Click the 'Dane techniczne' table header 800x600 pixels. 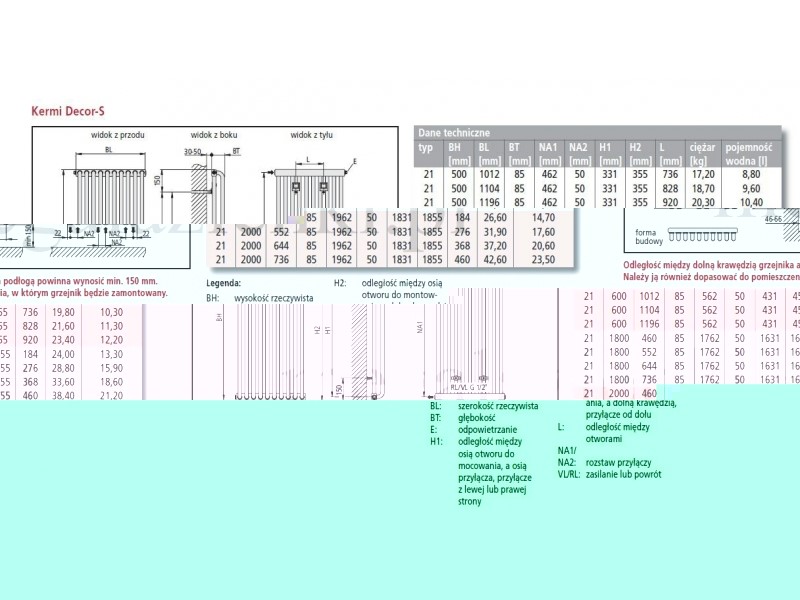click(454, 132)
